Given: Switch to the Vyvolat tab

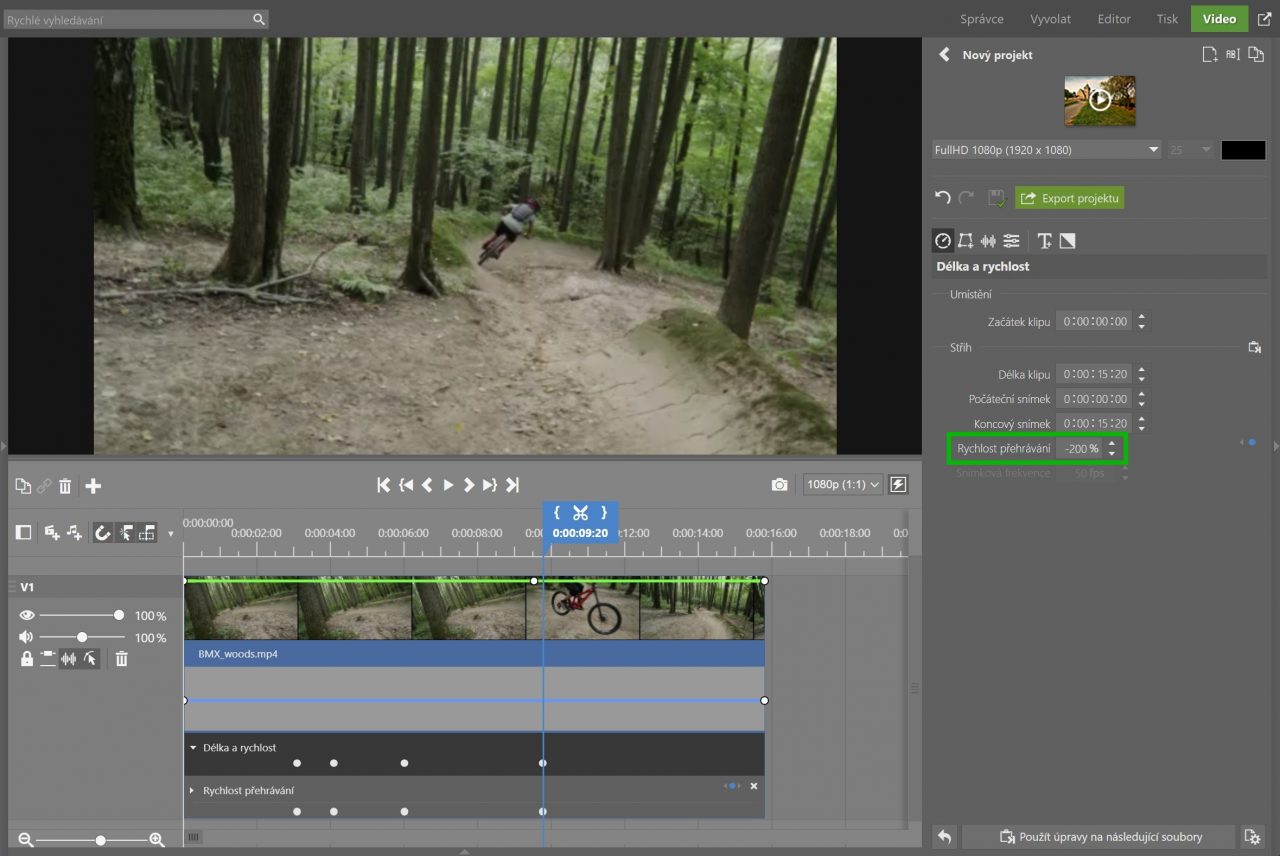Looking at the screenshot, I should click(1050, 19).
